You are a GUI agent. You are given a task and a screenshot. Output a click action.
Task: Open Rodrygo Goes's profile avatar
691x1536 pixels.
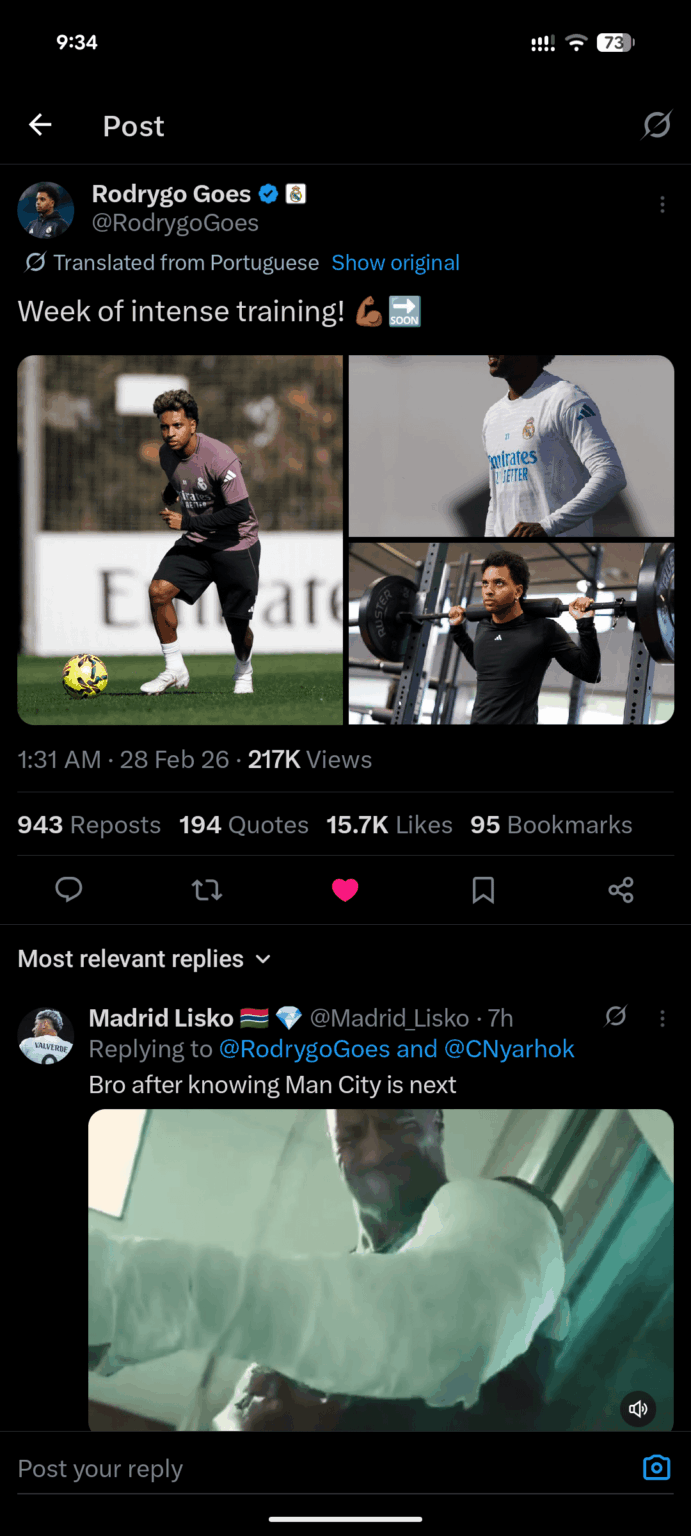click(x=45, y=210)
